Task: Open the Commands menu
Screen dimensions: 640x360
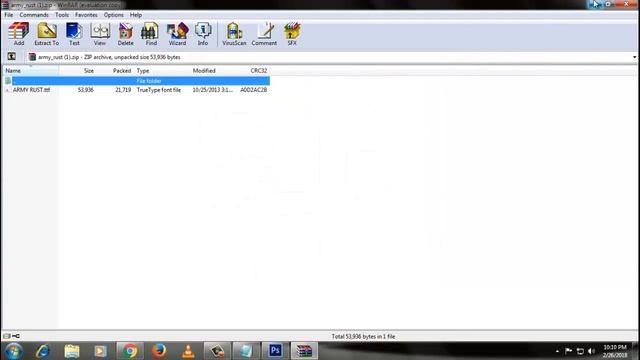Action: pos(34,15)
